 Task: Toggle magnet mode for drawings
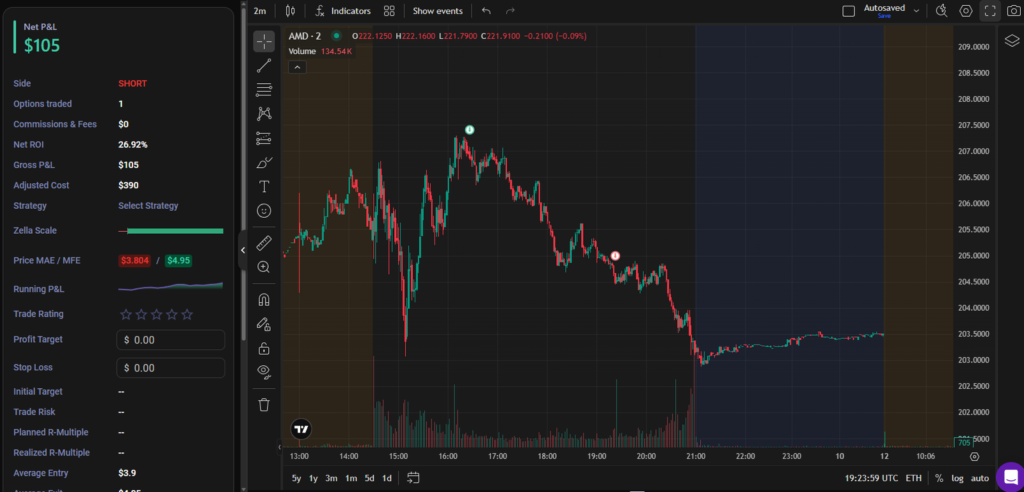coord(264,299)
